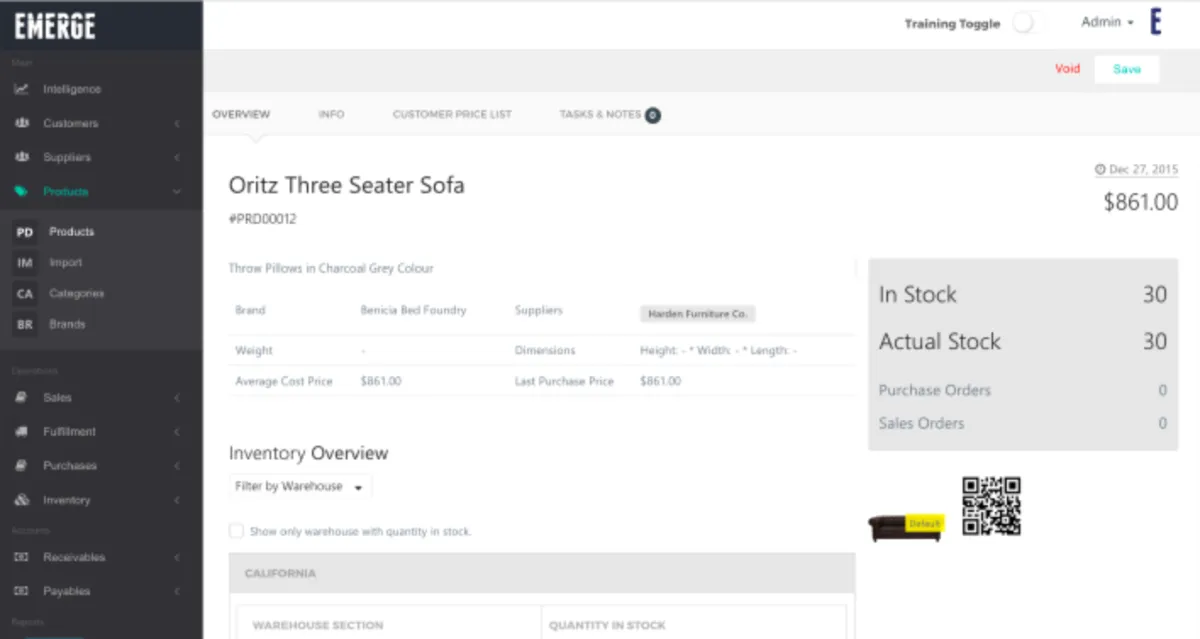Click the CA Categories badge icon
Viewport: 1200px width, 639px height.
[x=25, y=294]
